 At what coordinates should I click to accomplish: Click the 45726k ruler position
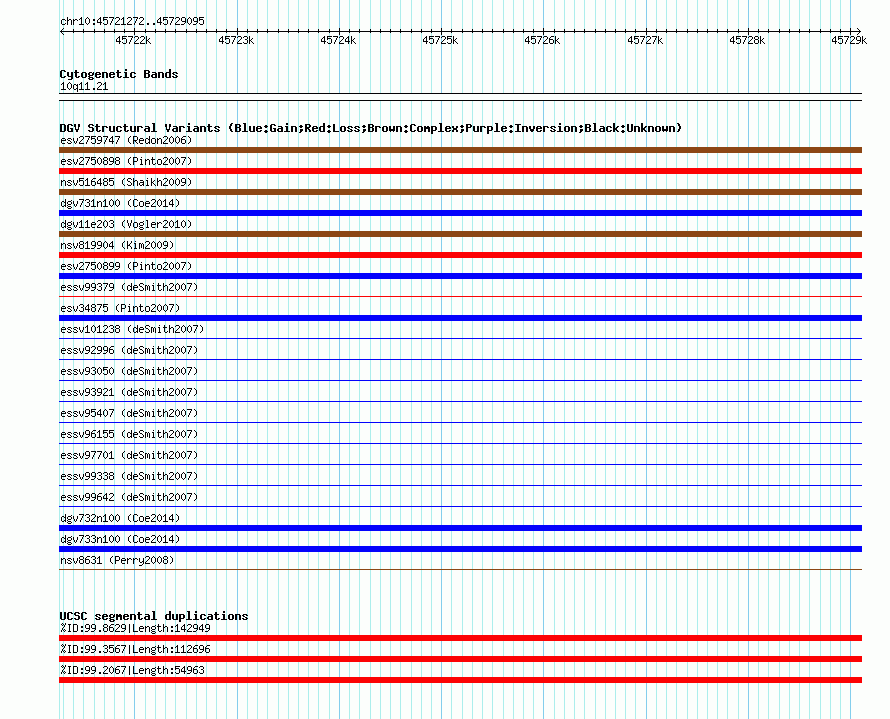pos(542,40)
